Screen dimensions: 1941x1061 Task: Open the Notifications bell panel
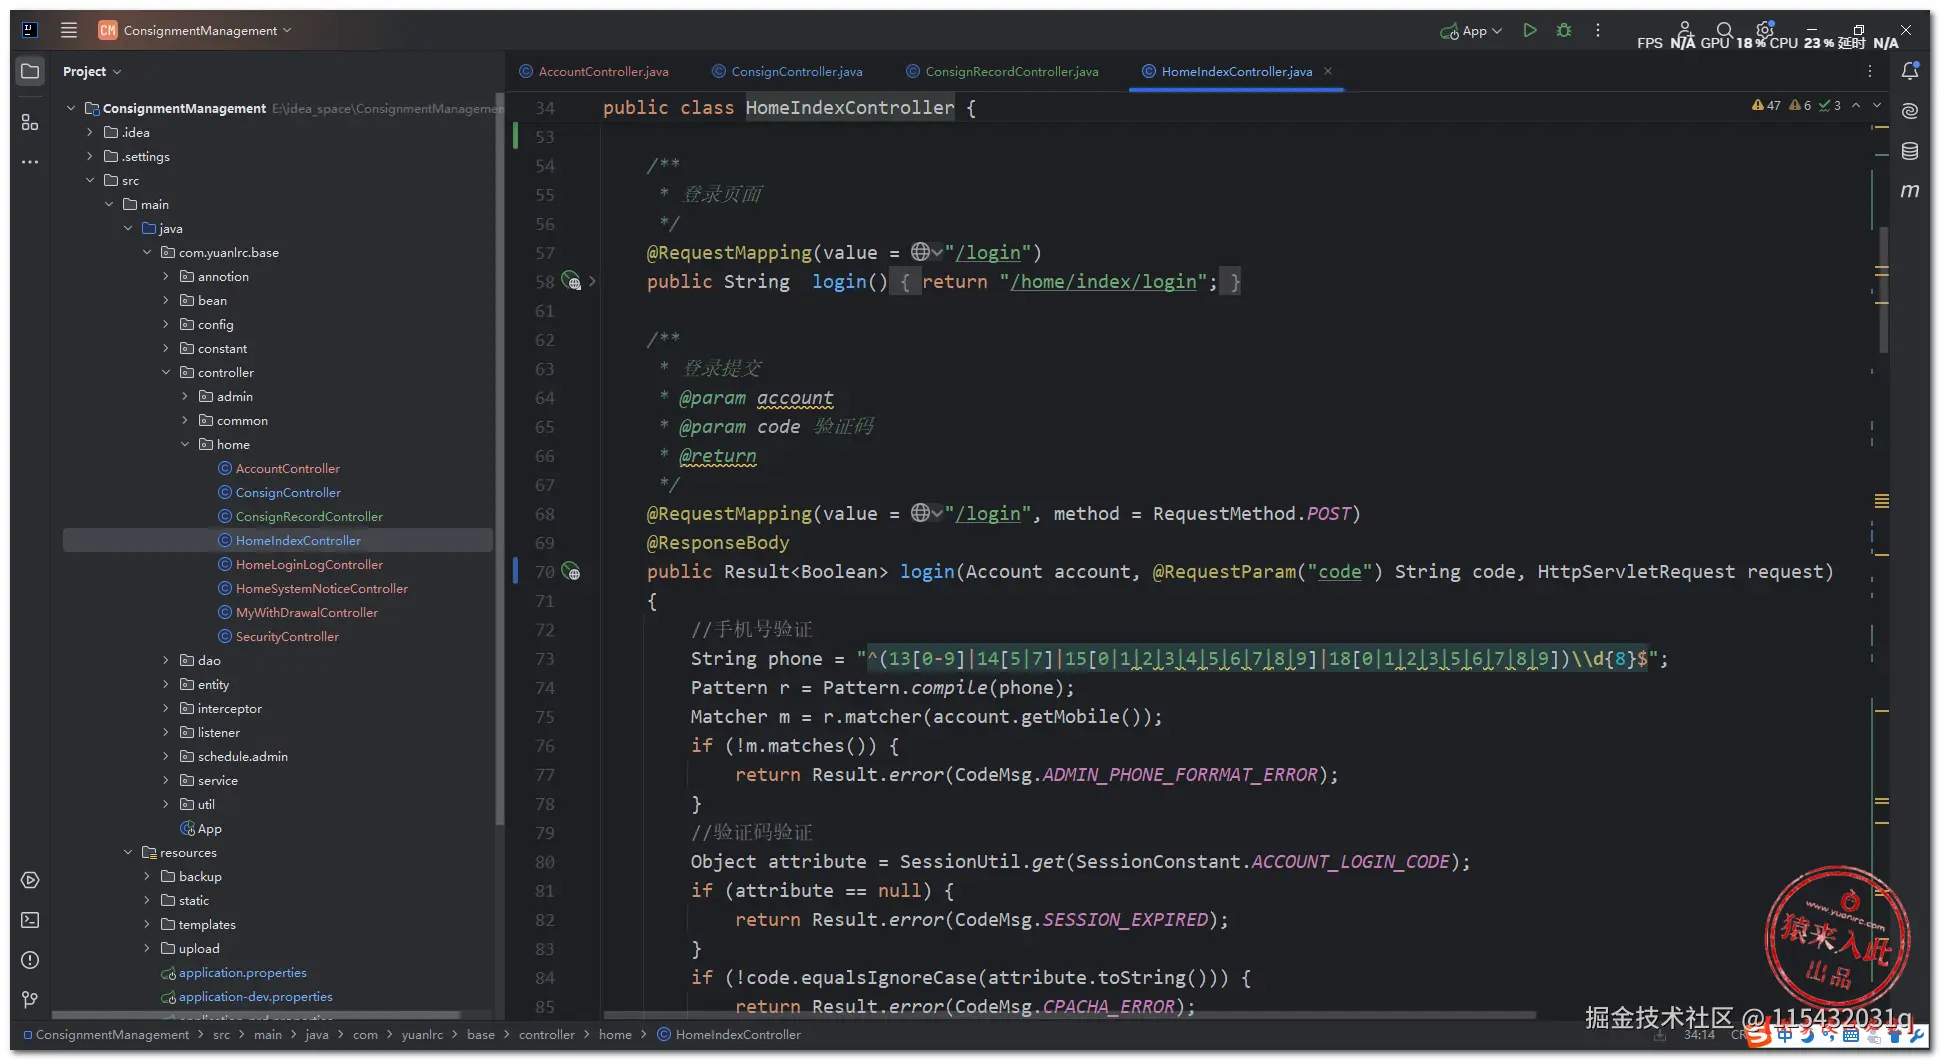click(1910, 71)
